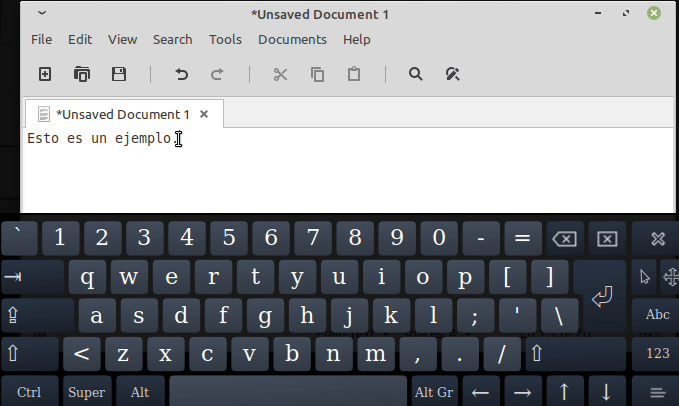Click the Open Files toolbar icon

(x=82, y=74)
